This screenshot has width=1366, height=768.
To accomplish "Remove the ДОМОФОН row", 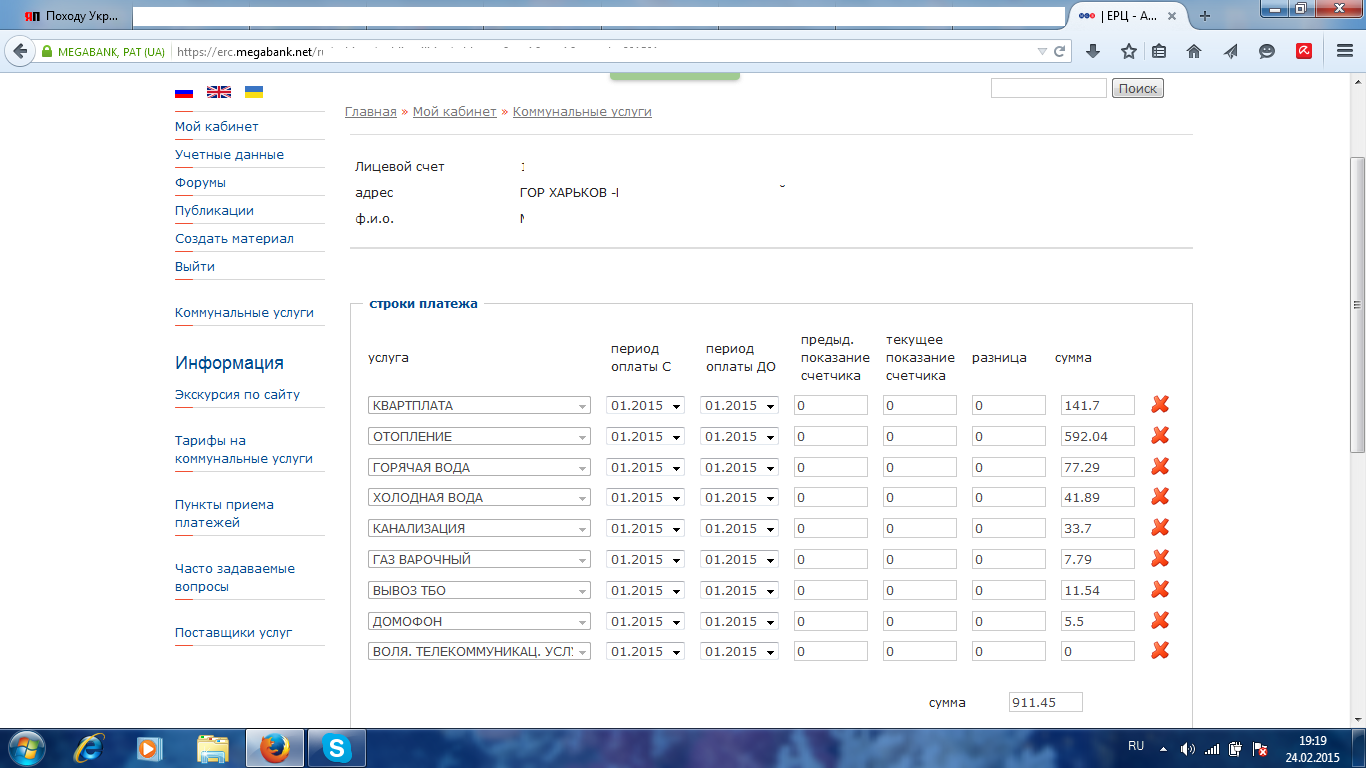I will (1160, 621).
